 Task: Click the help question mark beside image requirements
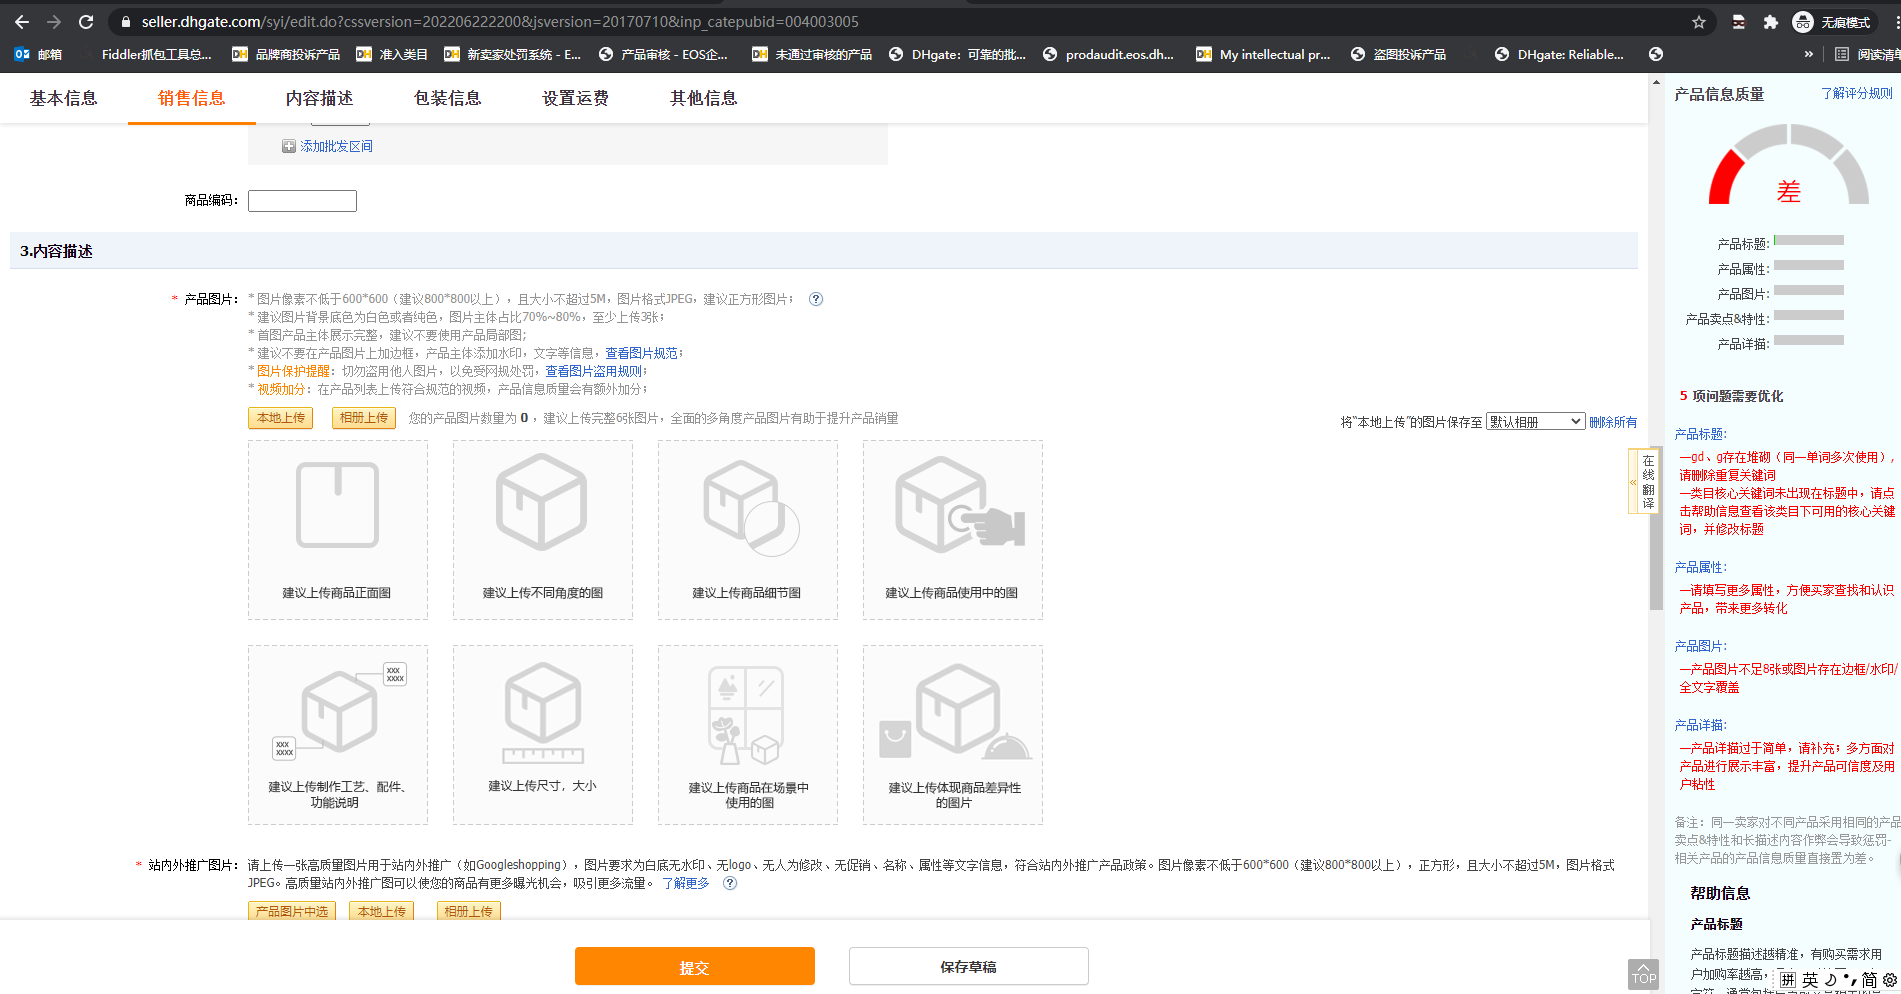816,299
